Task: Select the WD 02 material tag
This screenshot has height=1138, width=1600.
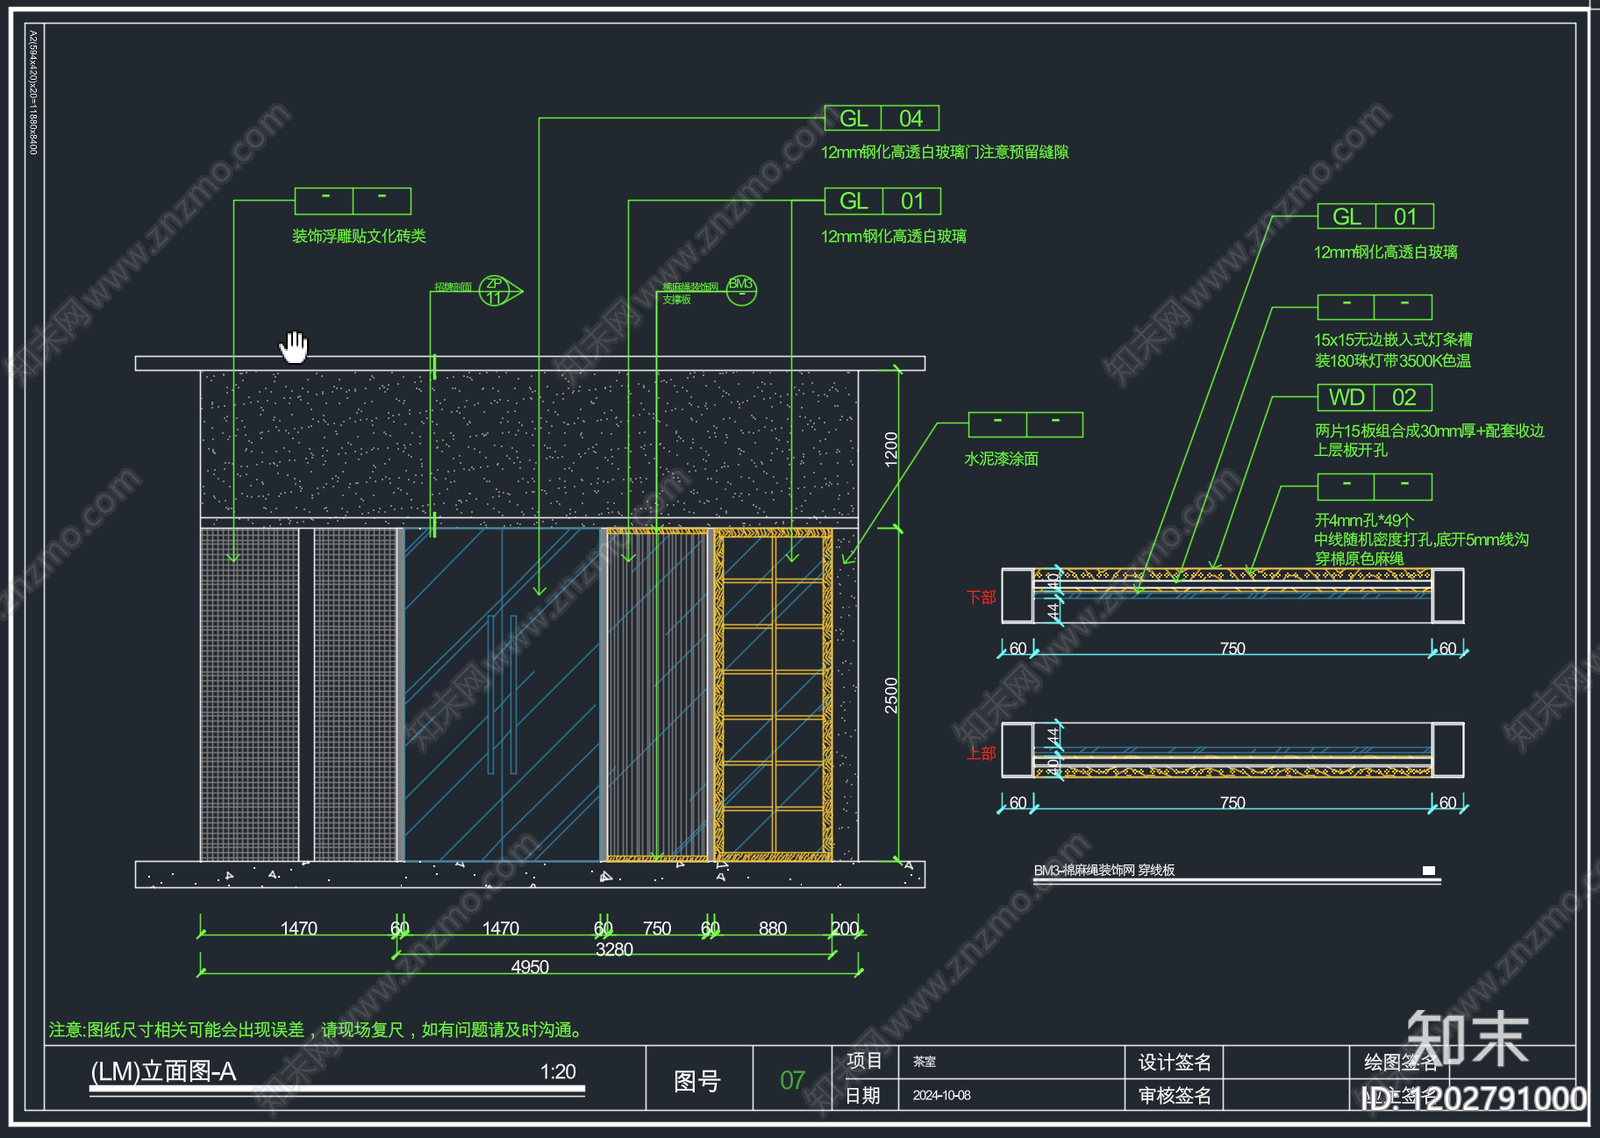Action: click(x=1374, y=397)
